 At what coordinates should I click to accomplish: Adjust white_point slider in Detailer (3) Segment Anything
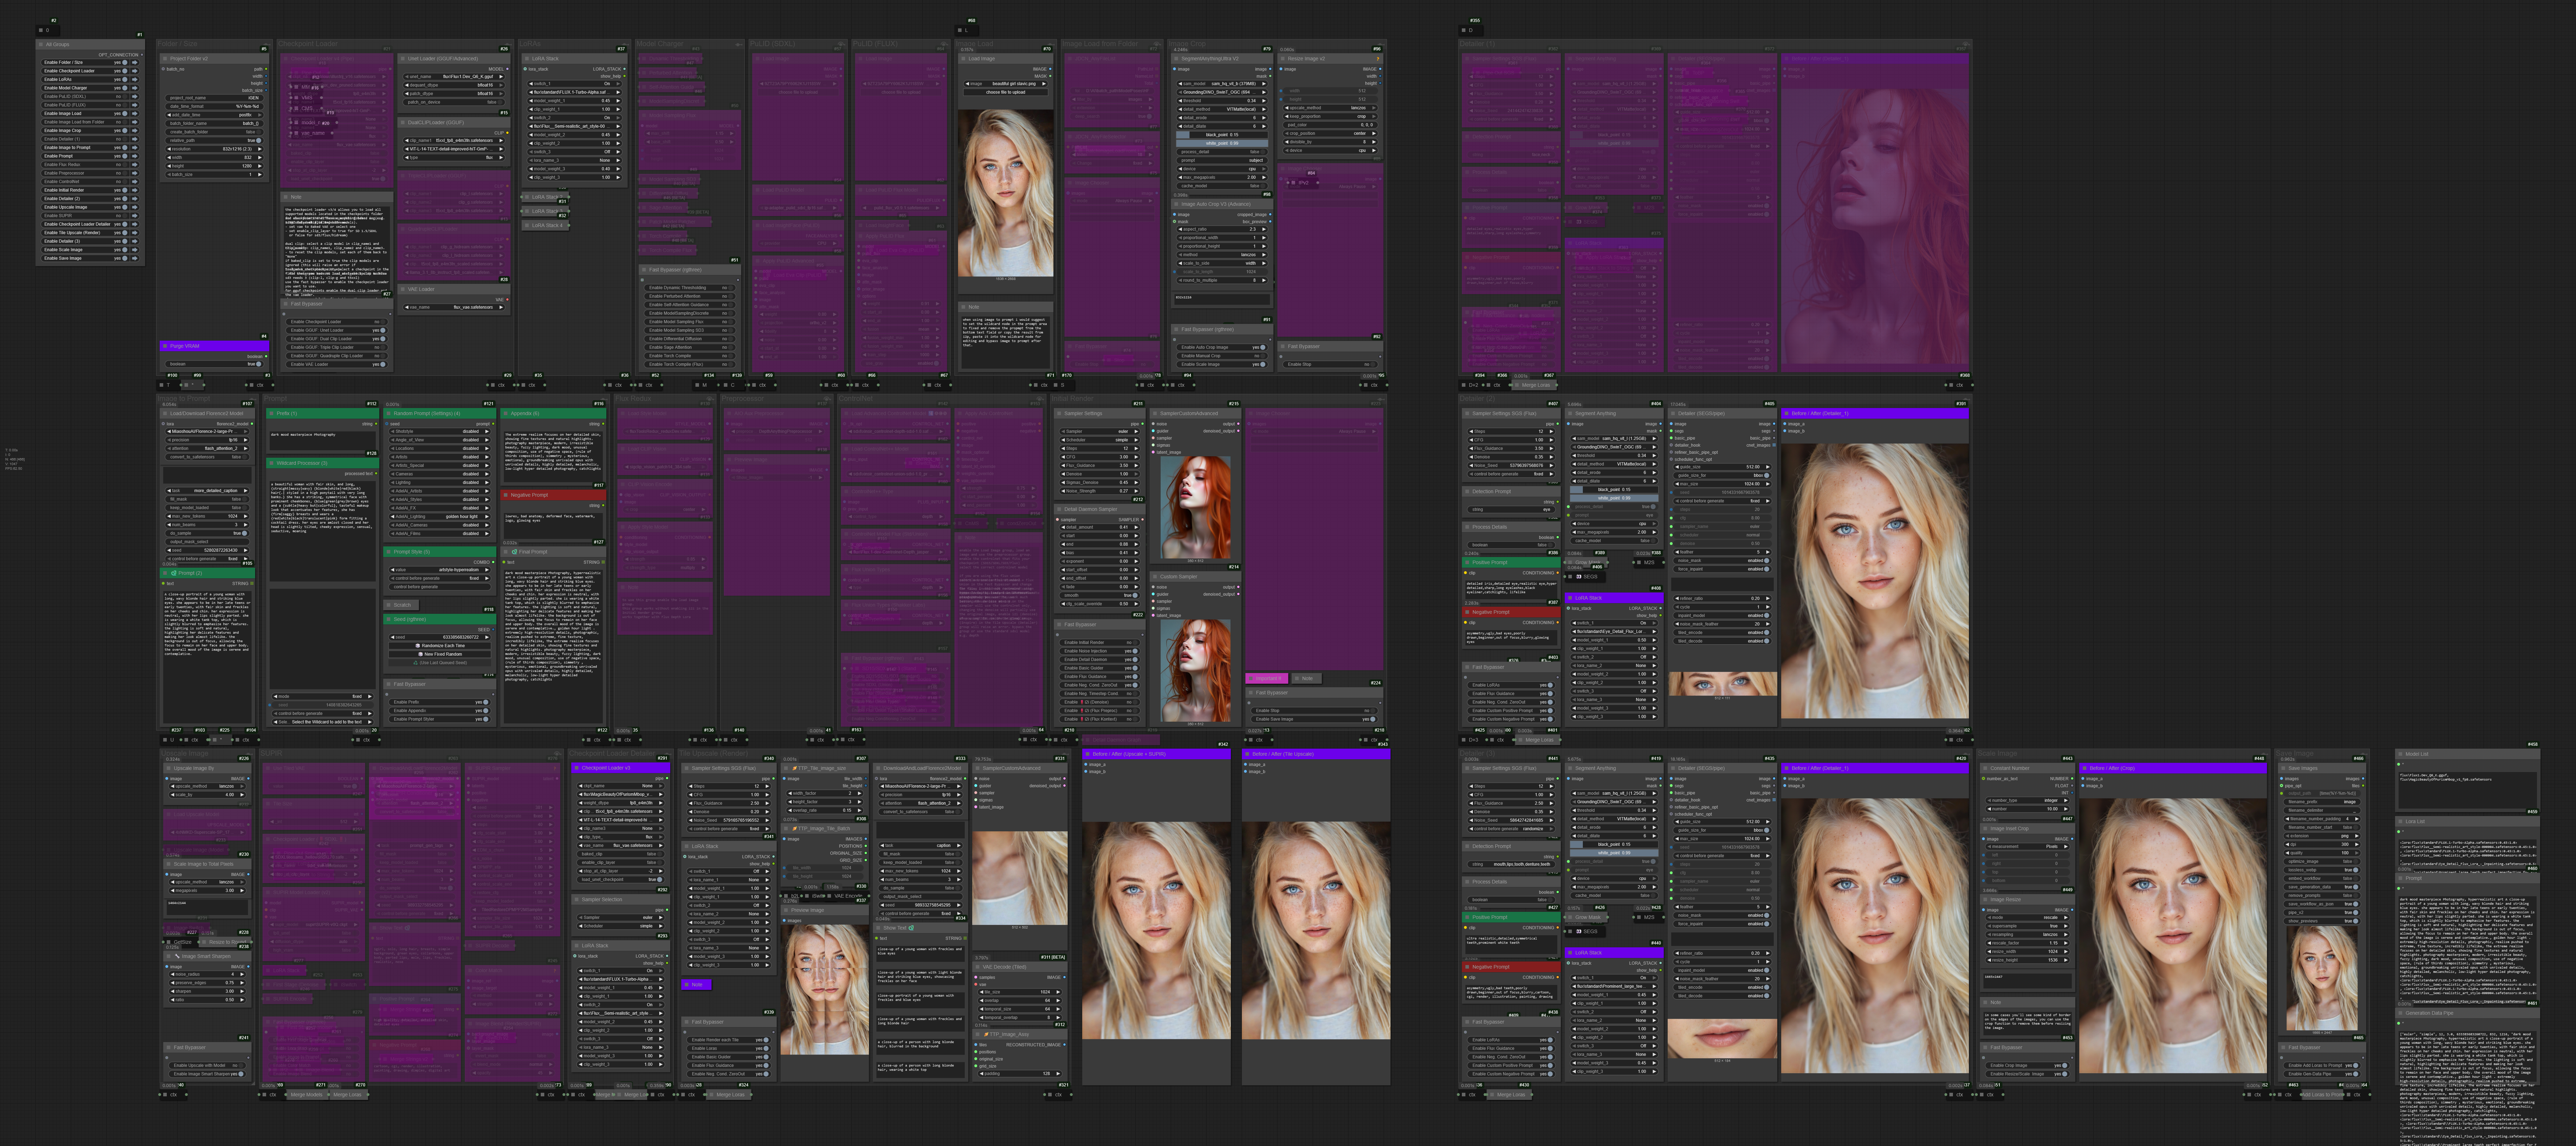[x=1614, y=853]
